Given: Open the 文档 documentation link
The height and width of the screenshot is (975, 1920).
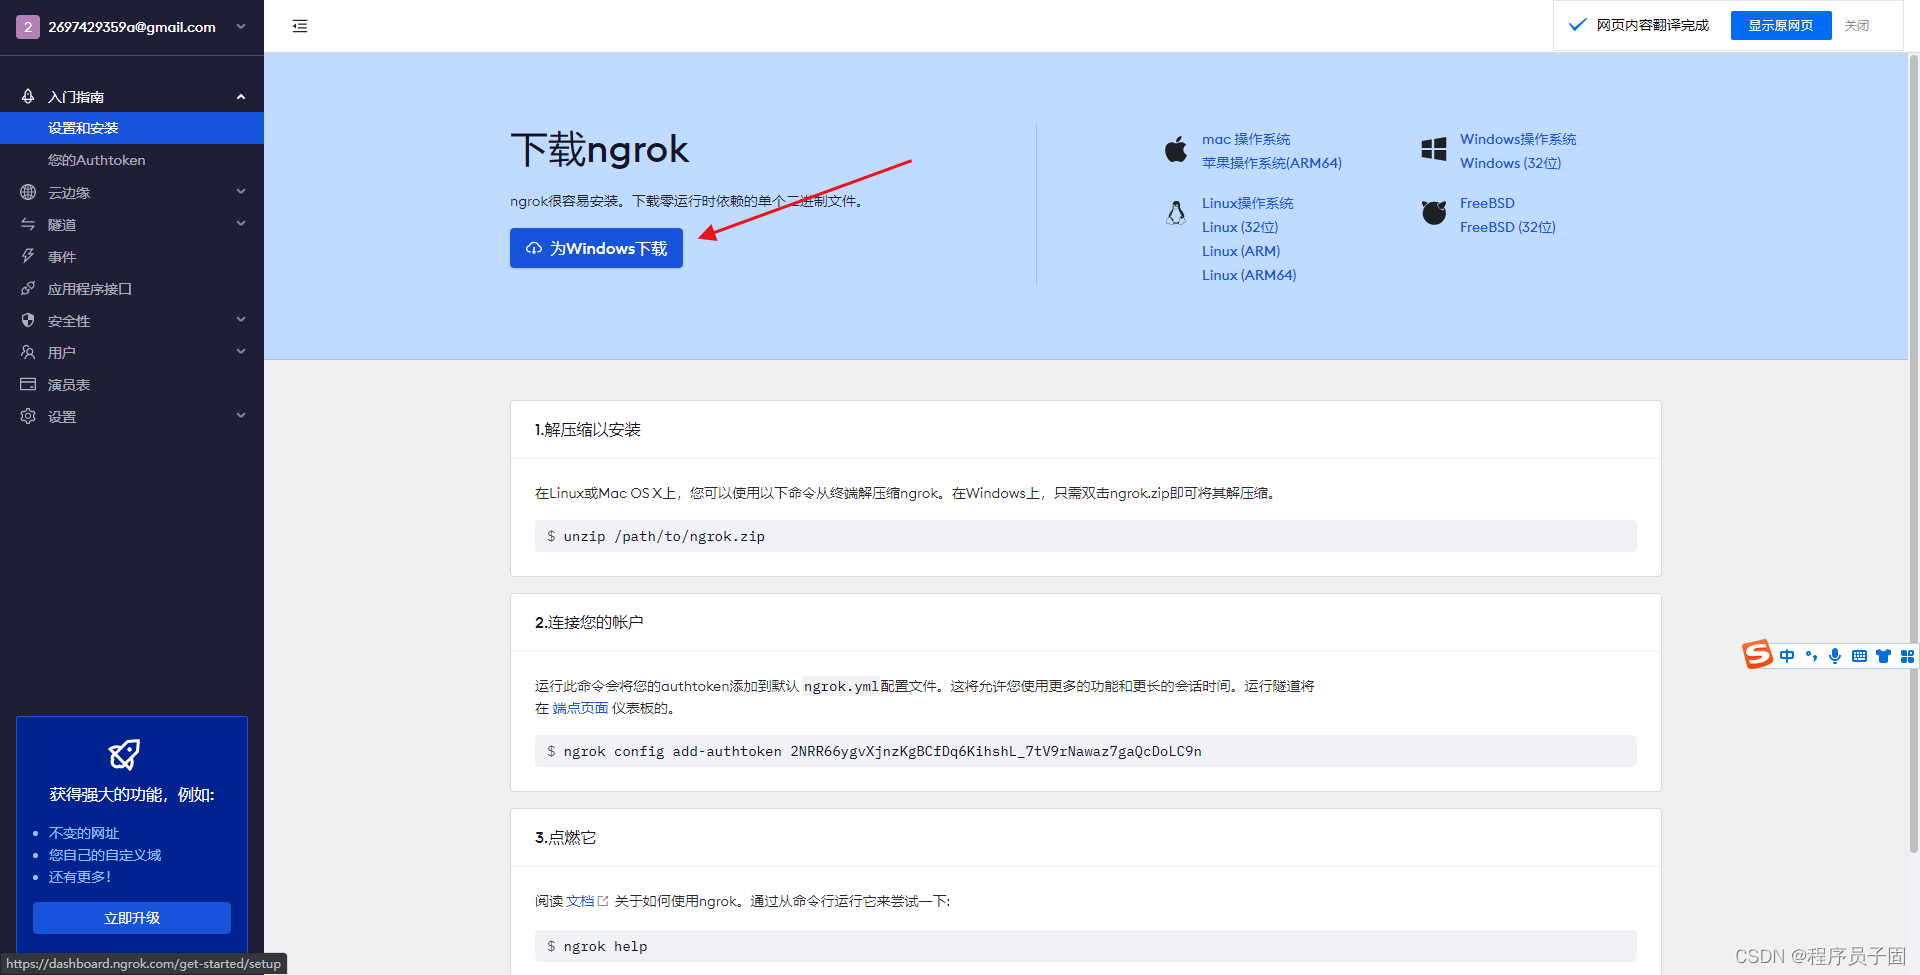Looking at the screenshot, I should 587,901.
